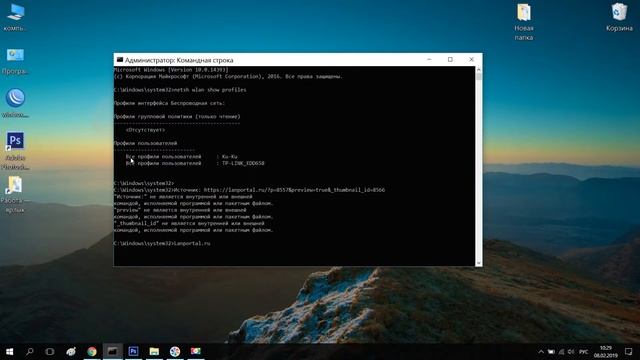640x360 pixels.
Task: Open File Explorer from the taskbar
Action: point(154,351)
